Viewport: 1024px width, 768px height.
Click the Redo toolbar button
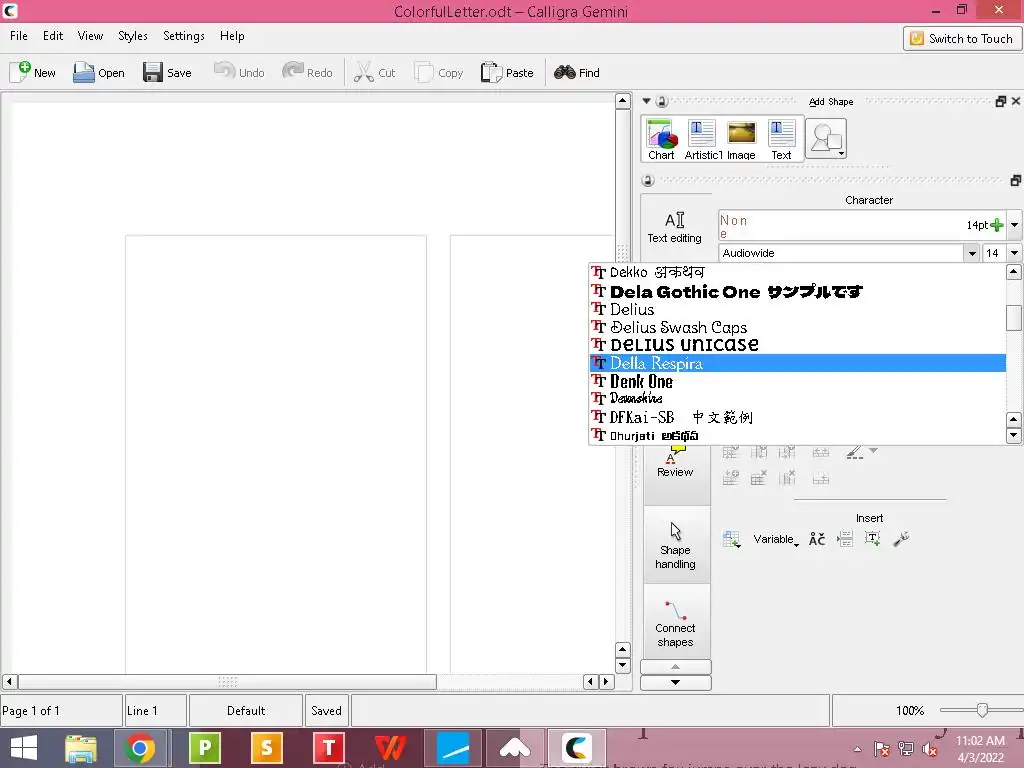[308, 72]
